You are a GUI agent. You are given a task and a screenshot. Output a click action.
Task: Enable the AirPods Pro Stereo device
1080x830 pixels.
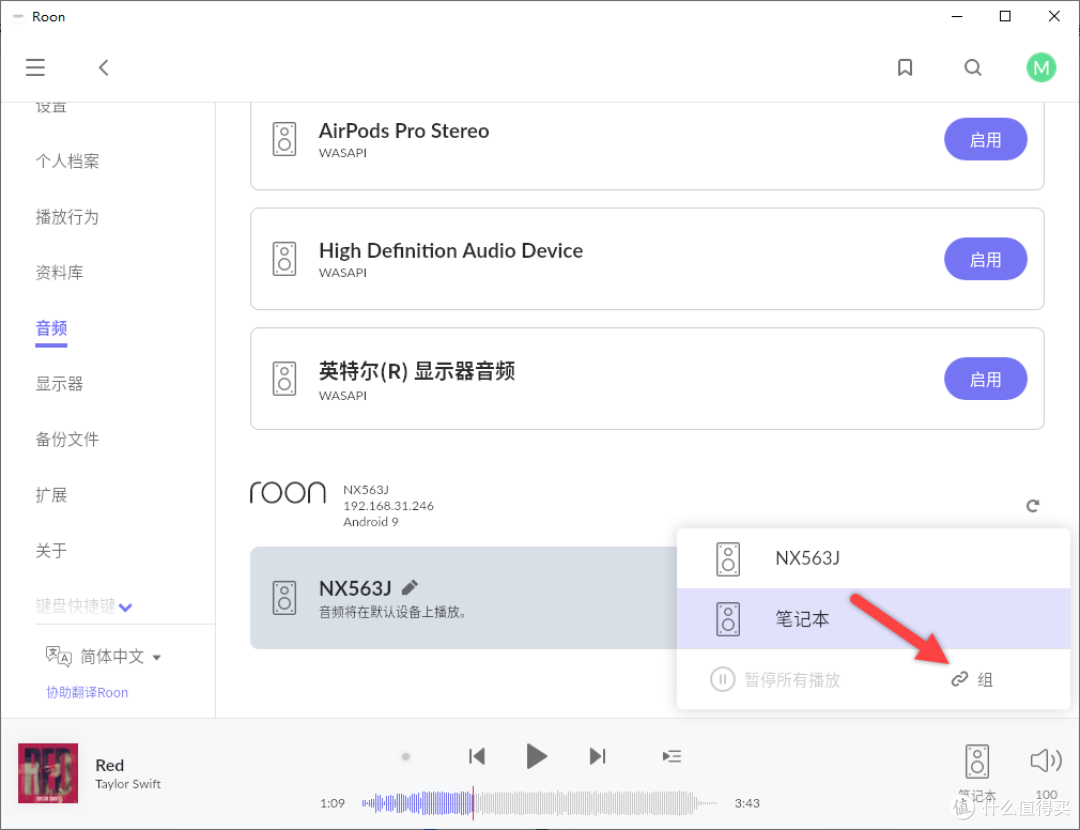(x=985, y=140)
